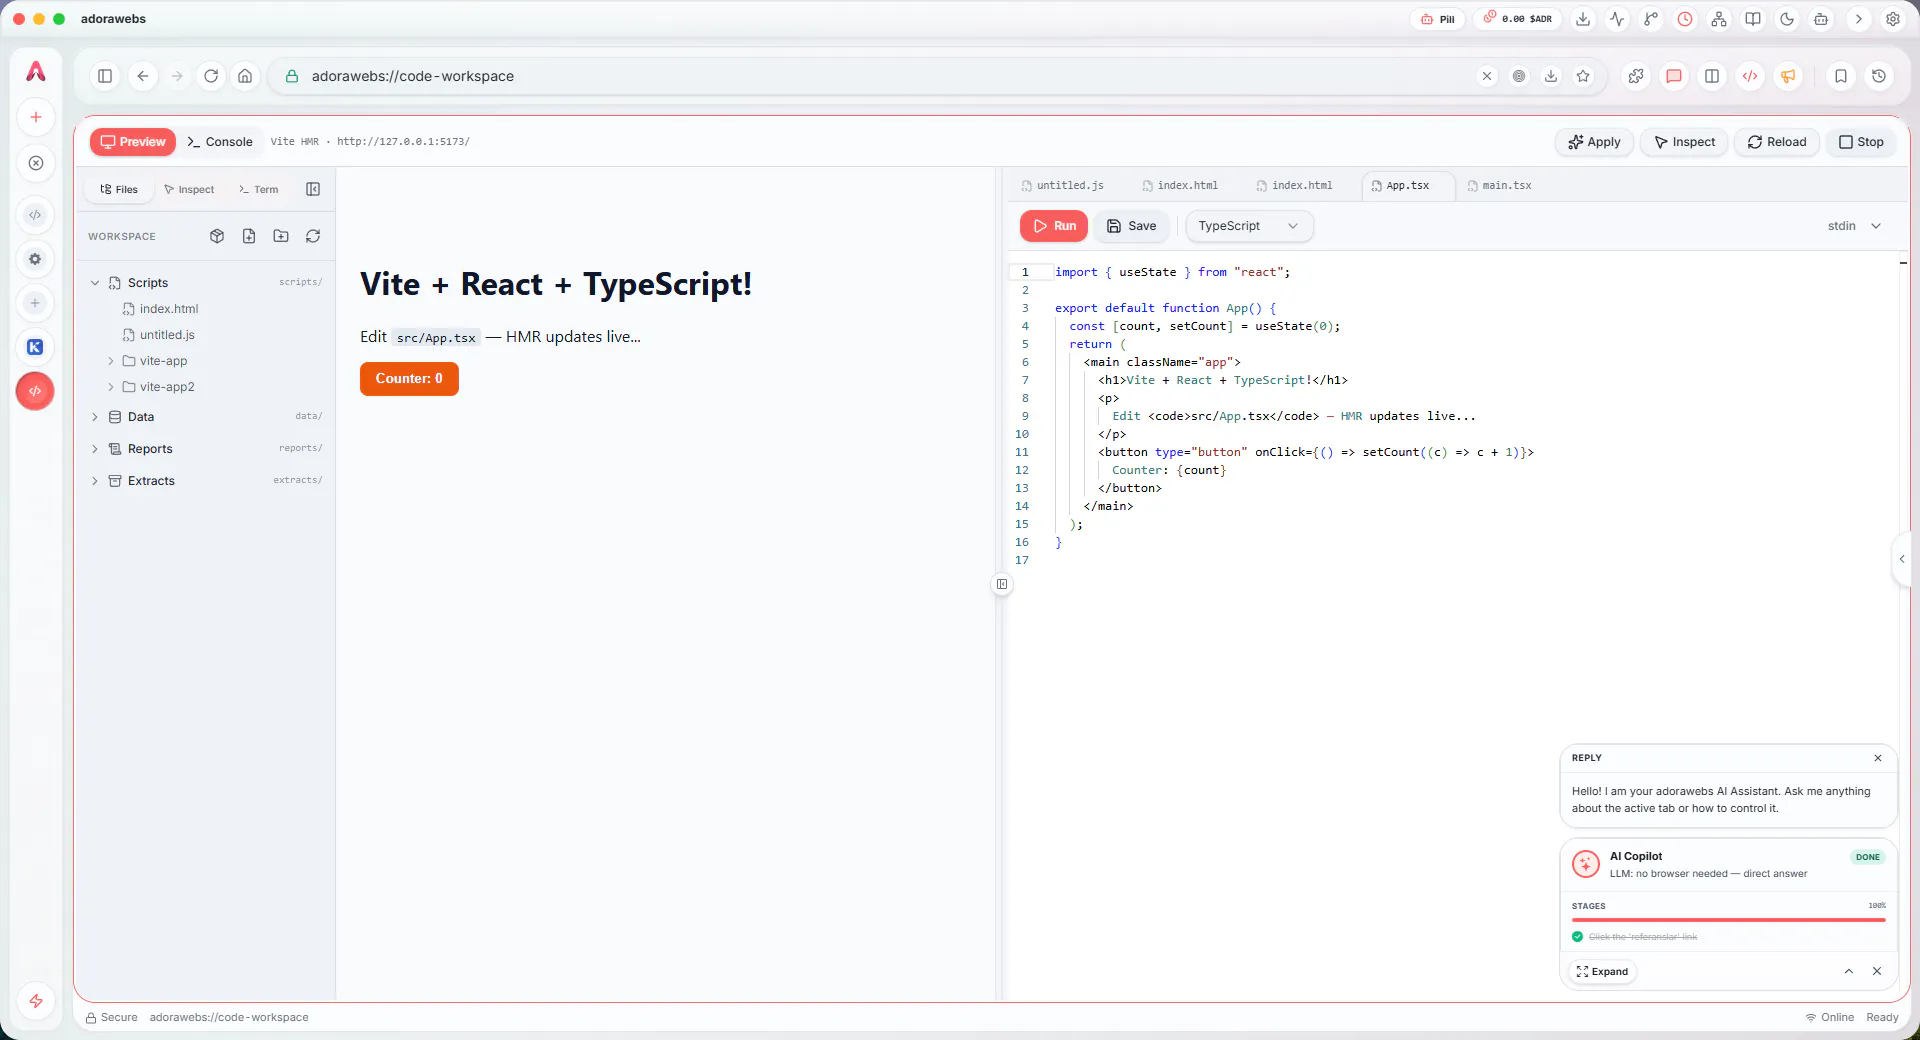Clear the address bar with X

point(1487,76)
